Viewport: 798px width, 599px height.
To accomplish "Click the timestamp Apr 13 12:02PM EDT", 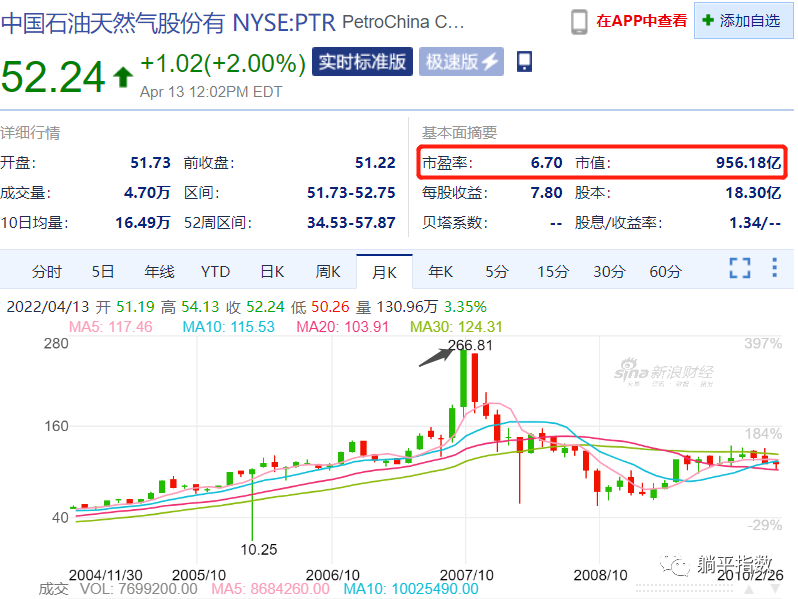I will tap(211, 92).
